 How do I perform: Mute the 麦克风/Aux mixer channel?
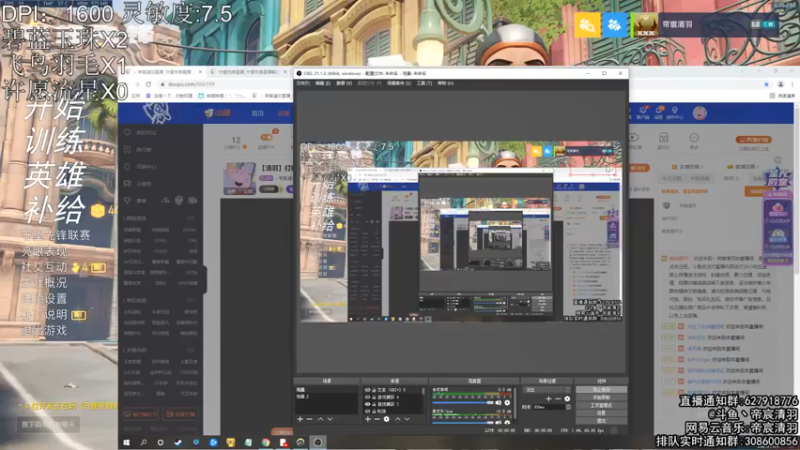coord(498,422)
